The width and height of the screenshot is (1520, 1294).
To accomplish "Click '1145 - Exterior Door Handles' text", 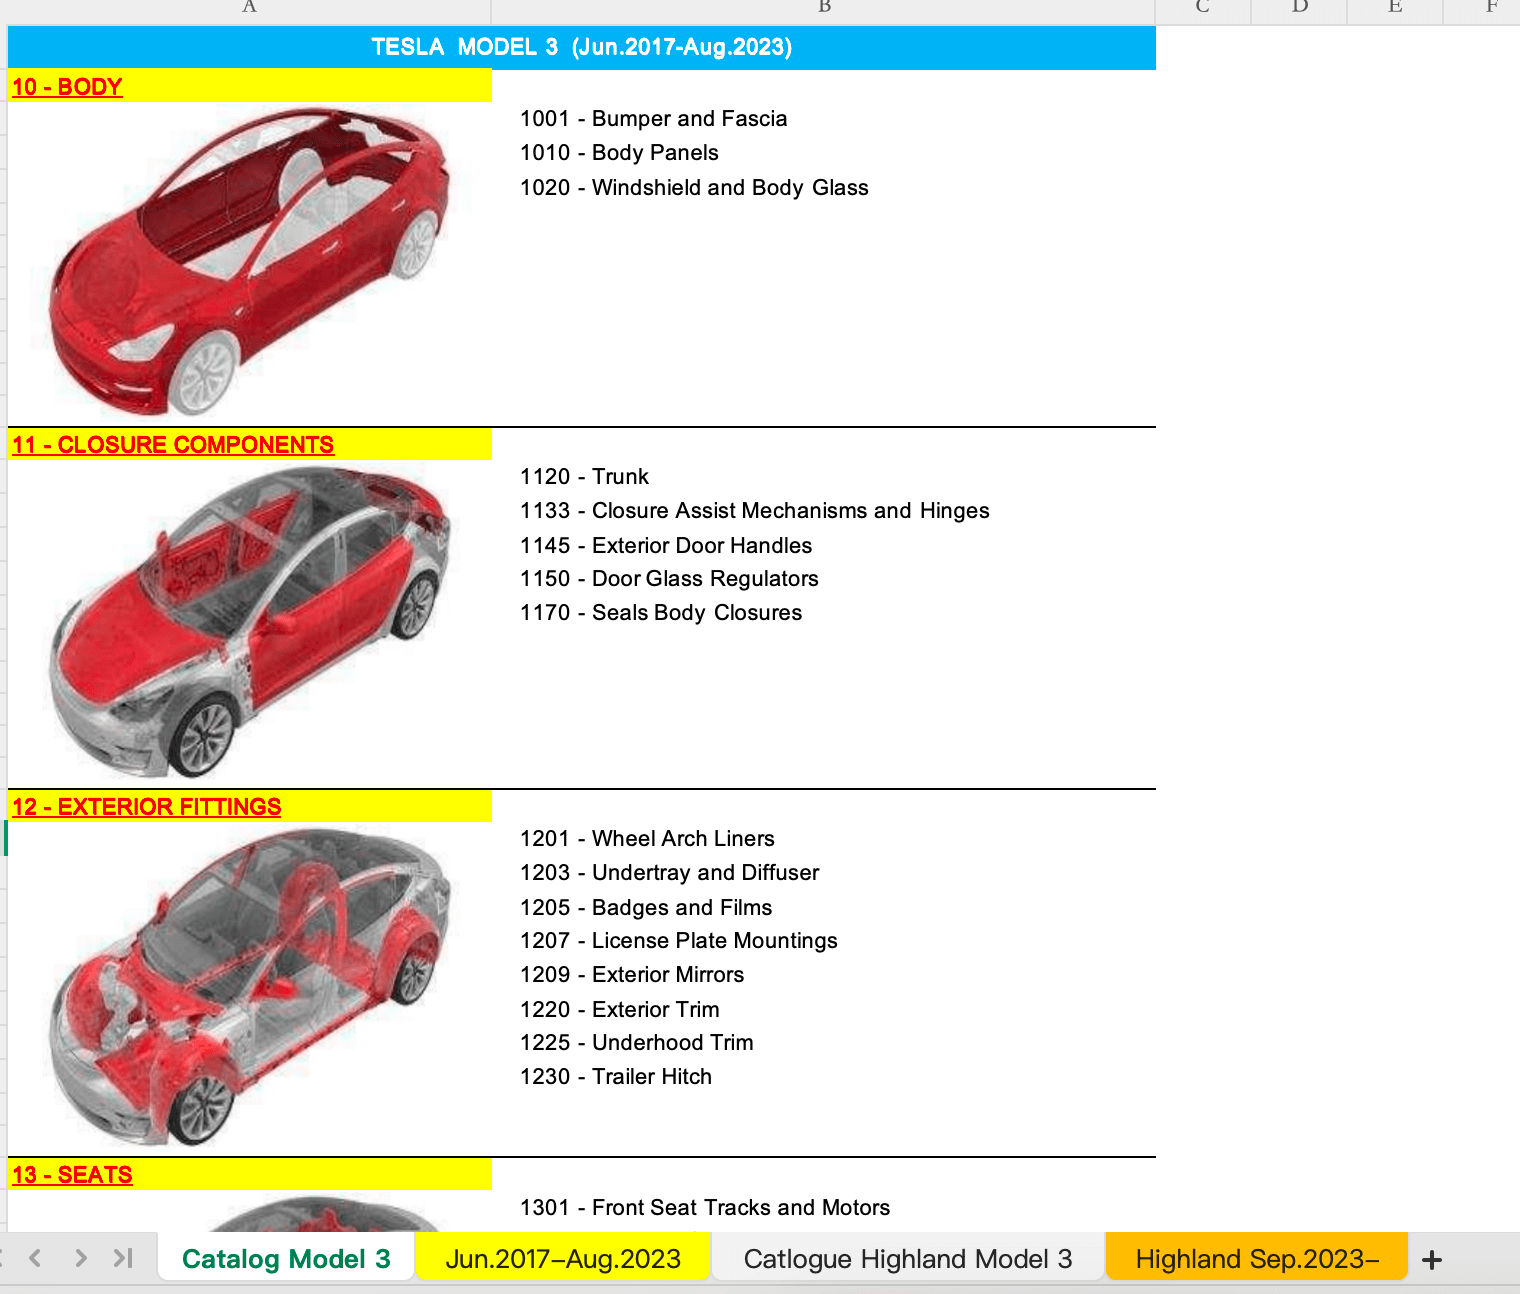I will [x=666, y=546].
